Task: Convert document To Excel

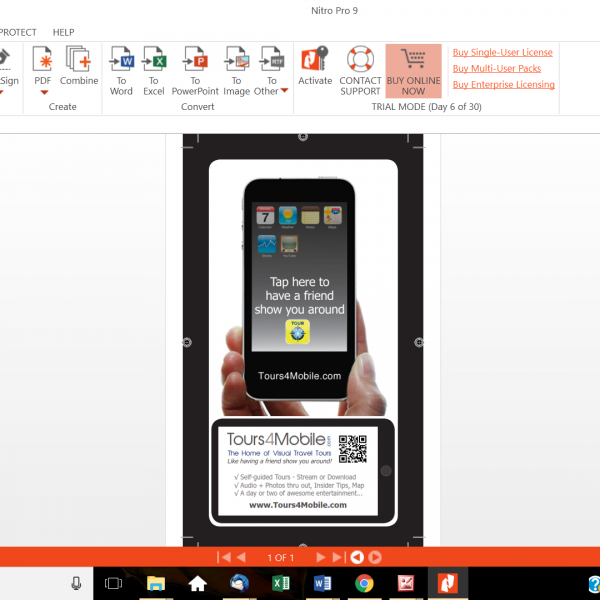Action: point(154,71)
